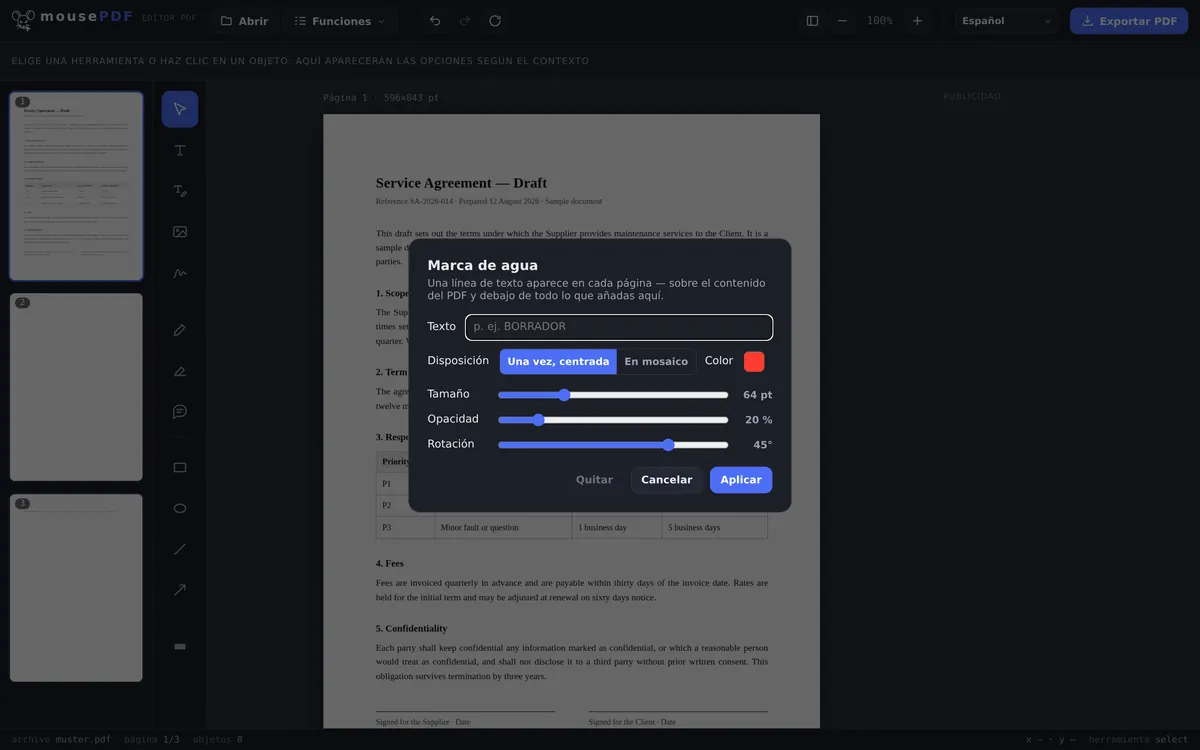Open the Español language dropdown
Screen dimensions: 1200x750
pyautogui.click(x=1006, y=21)
